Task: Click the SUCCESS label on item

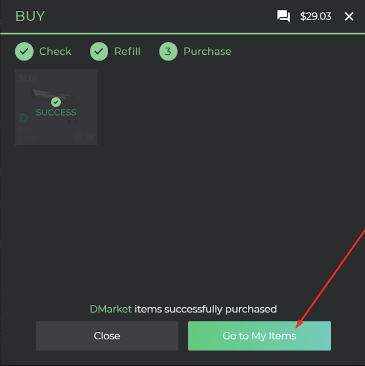Action: (x=56, y=112)
